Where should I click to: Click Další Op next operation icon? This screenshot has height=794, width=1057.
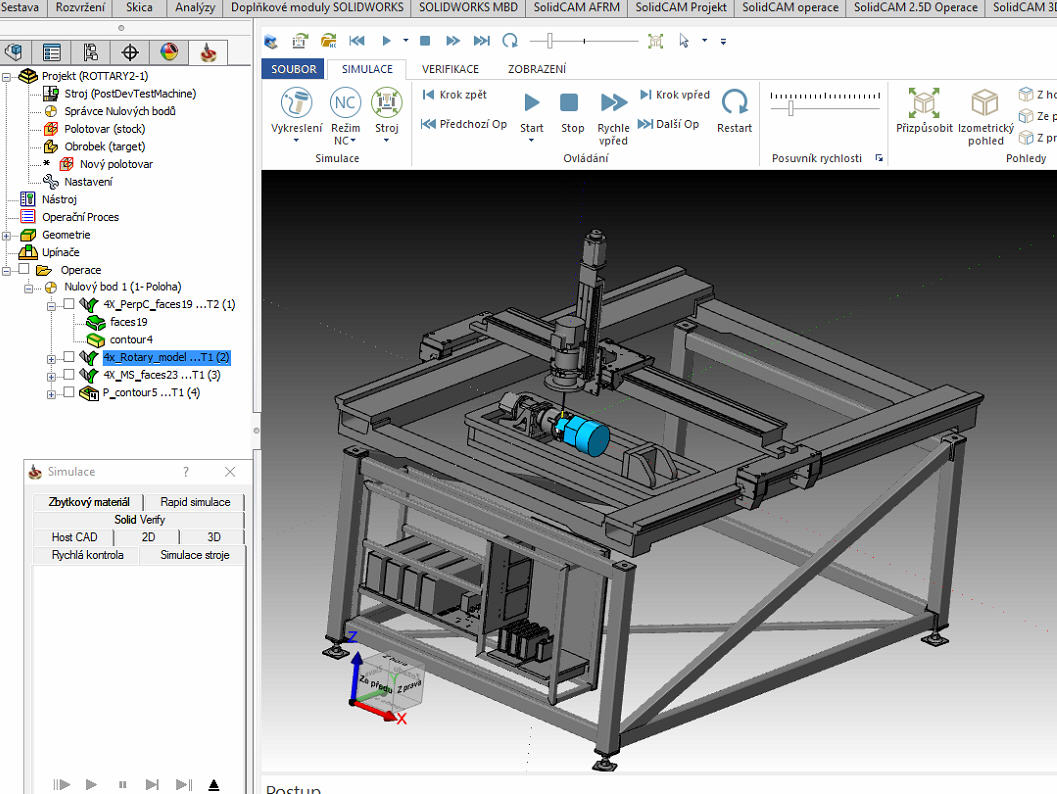[645, 124]
